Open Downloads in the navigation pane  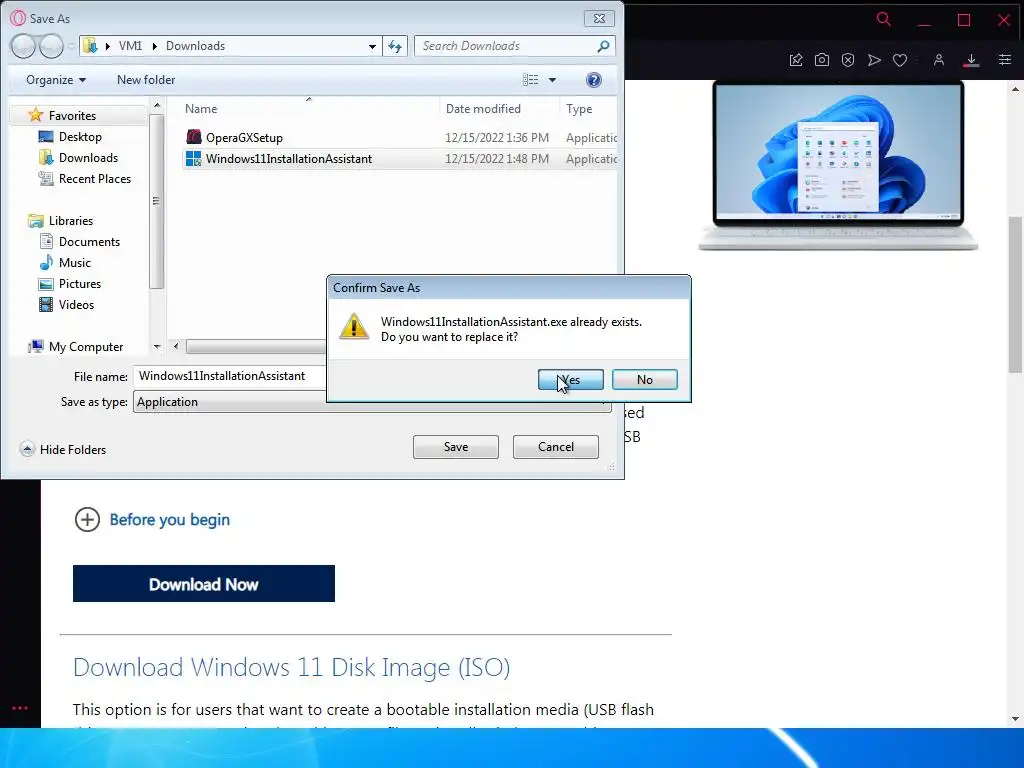pyautogui.click(x=88, y=157)
